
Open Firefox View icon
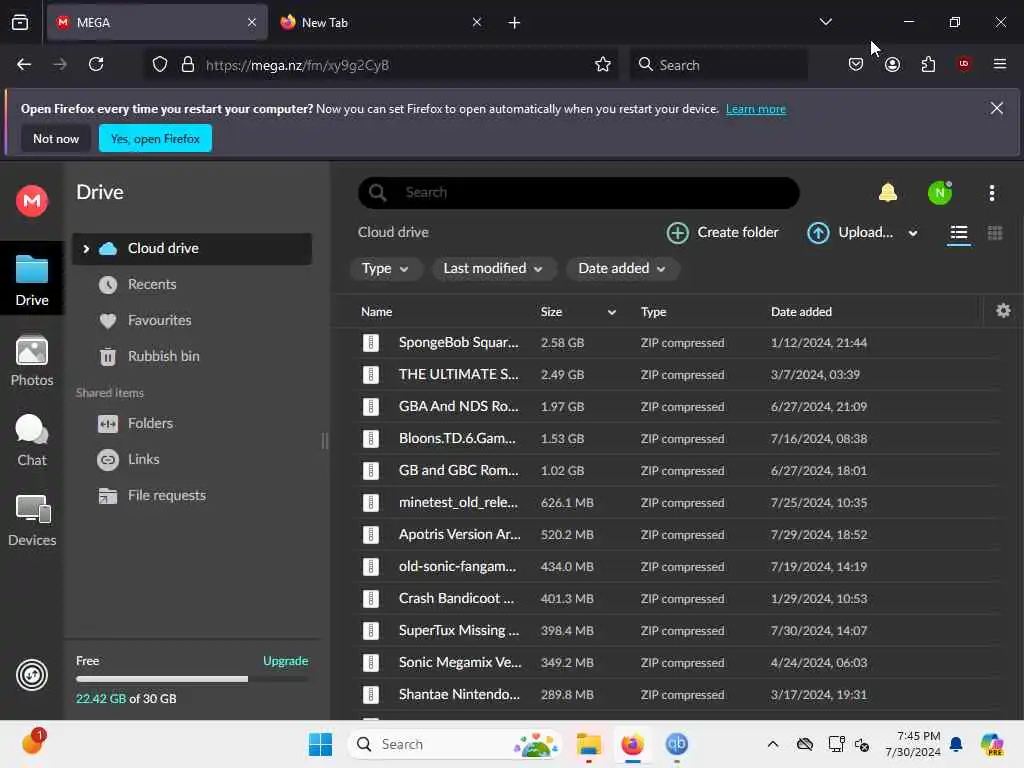[x=20, y=22]
